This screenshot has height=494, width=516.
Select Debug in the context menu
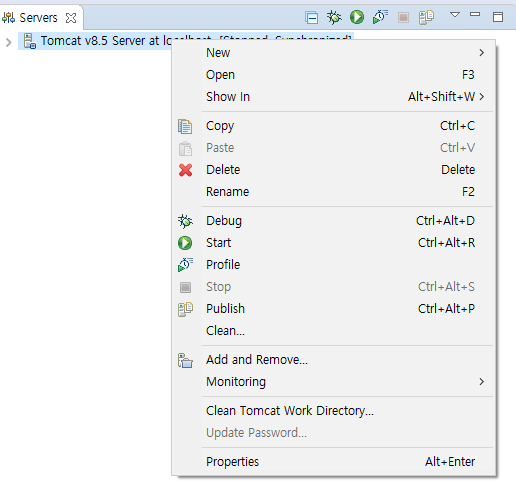[334, 221]
